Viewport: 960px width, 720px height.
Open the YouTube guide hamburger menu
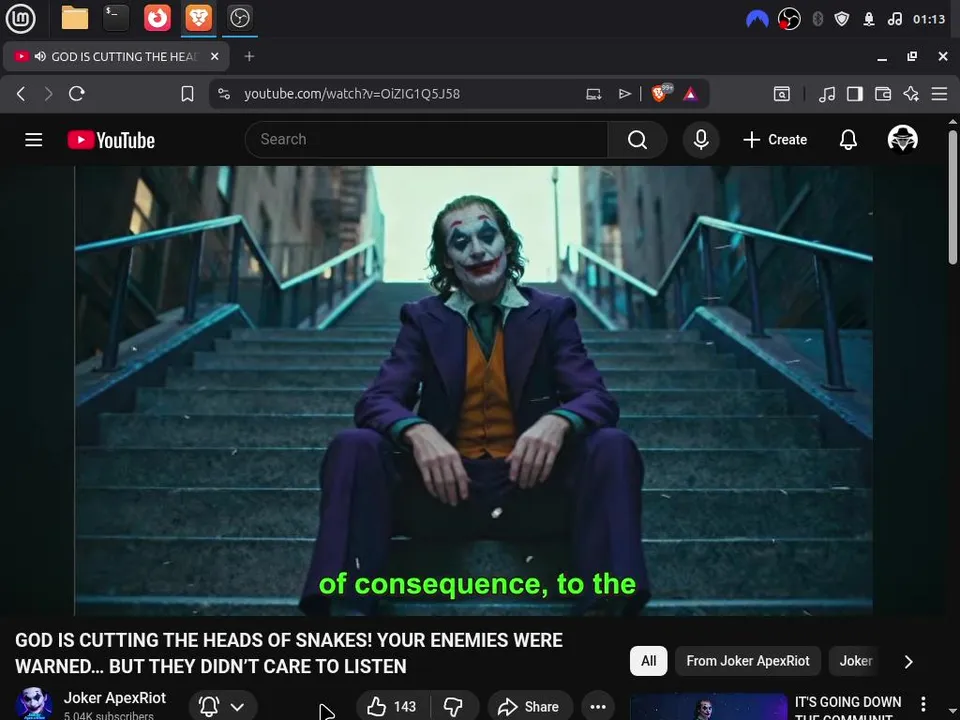(x=34, y=140)
